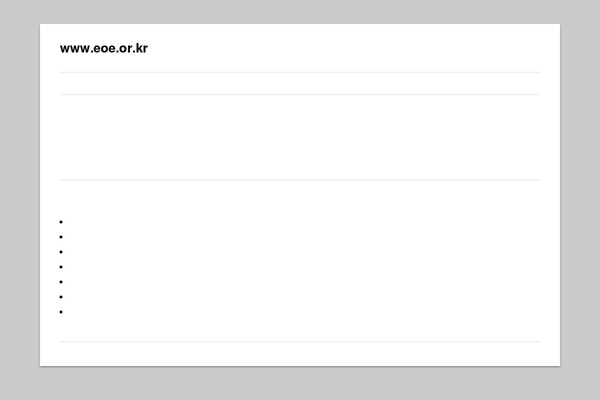Click the large blank section between second and third dividers
Viewport: 600px width, 400px height.
300,137
